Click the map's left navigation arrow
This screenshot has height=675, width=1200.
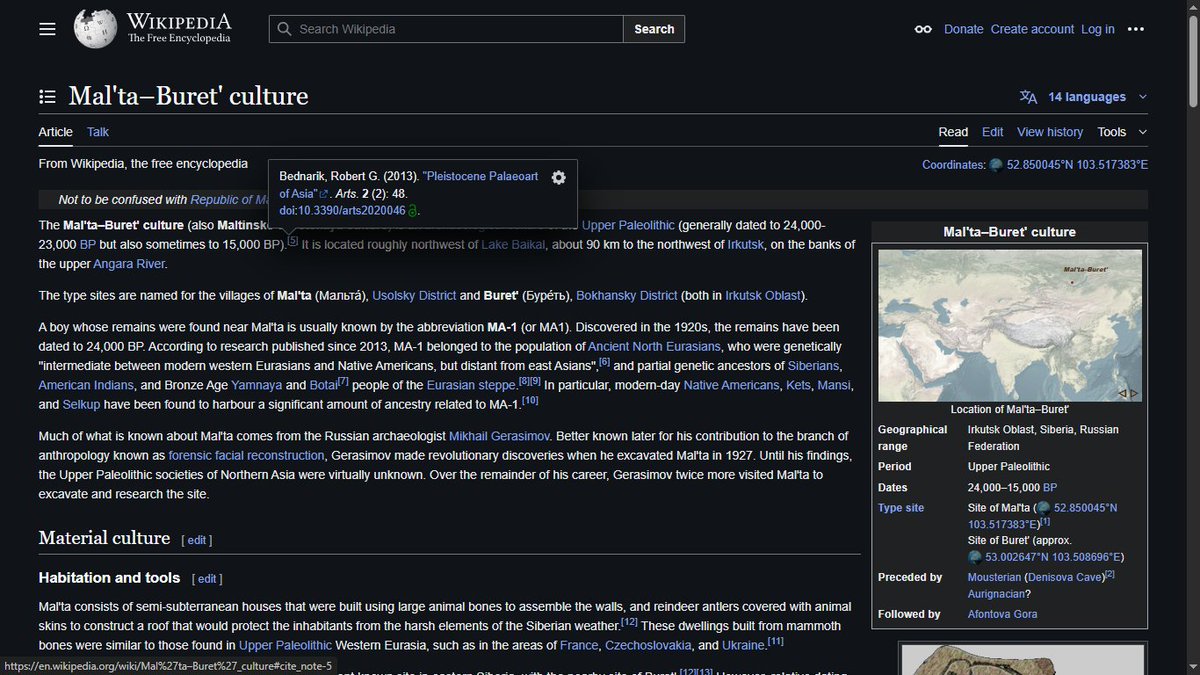click(1122, 393)
